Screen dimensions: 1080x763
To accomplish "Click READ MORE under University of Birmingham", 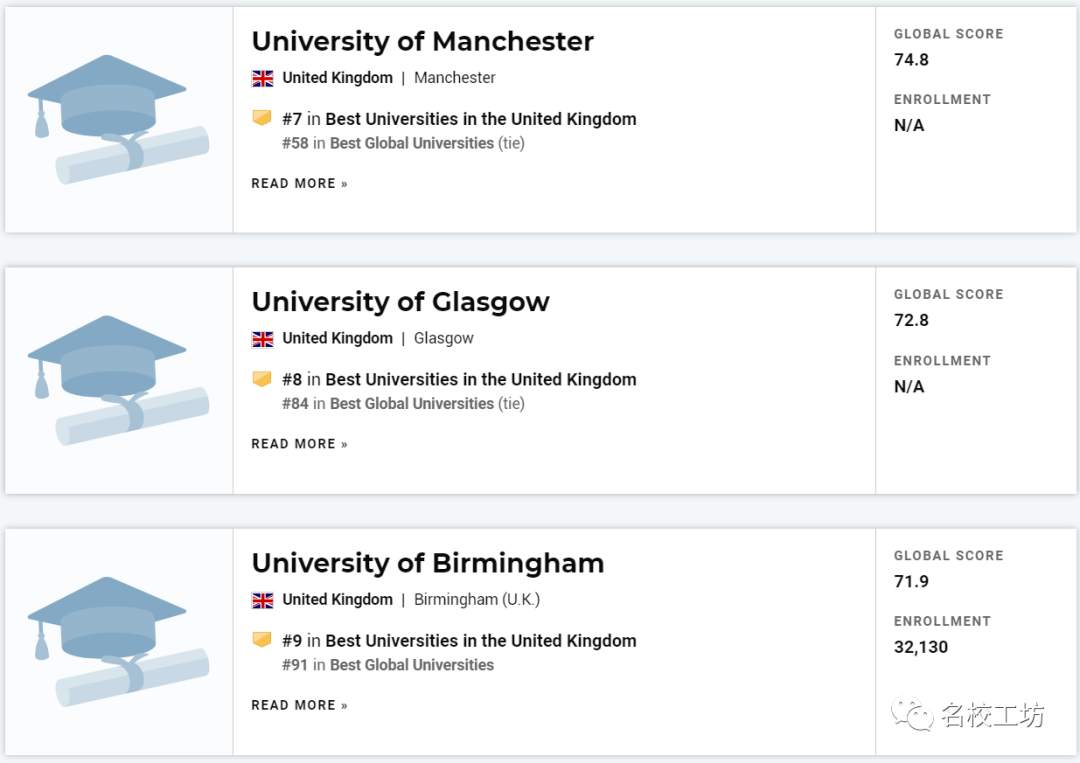I will (x=300, y=705).
